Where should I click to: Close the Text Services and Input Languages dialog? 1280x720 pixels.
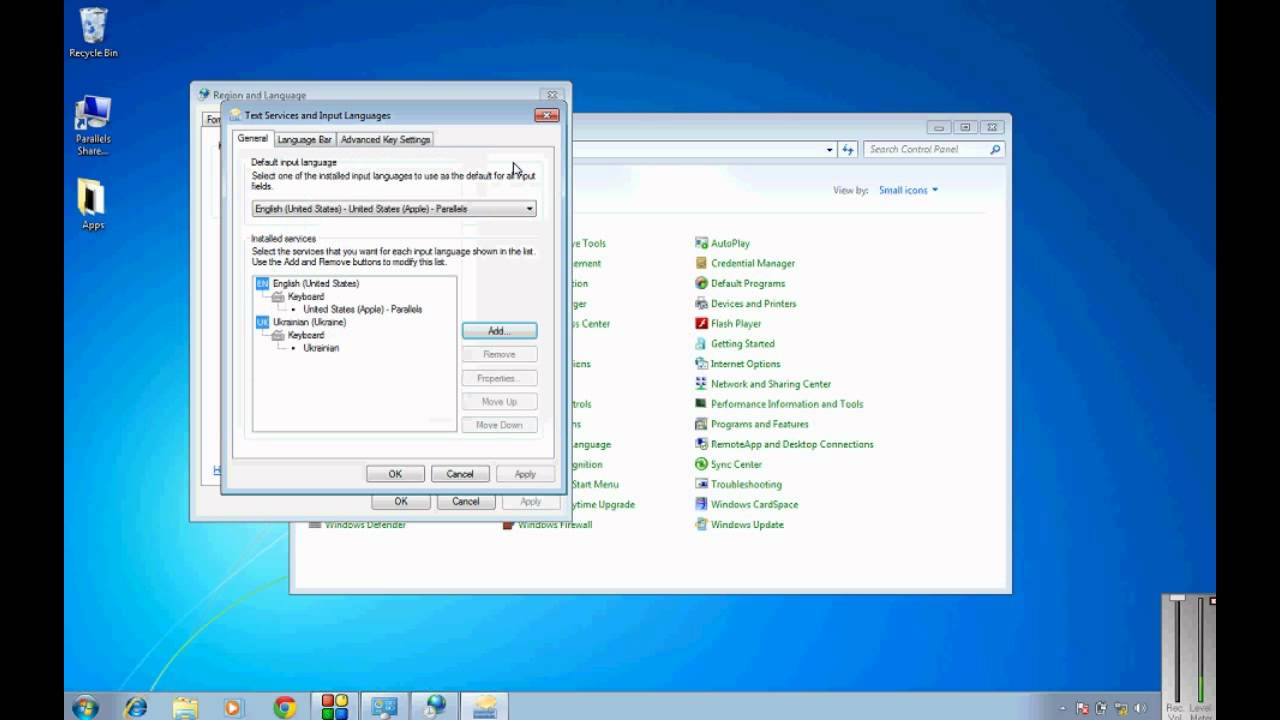pos(546,115)
